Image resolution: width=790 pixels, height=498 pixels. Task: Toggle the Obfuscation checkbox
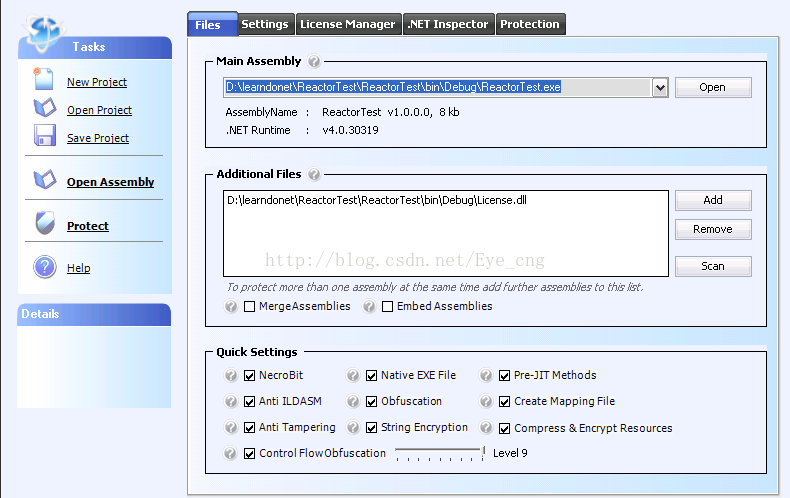[x=371, y=402]
